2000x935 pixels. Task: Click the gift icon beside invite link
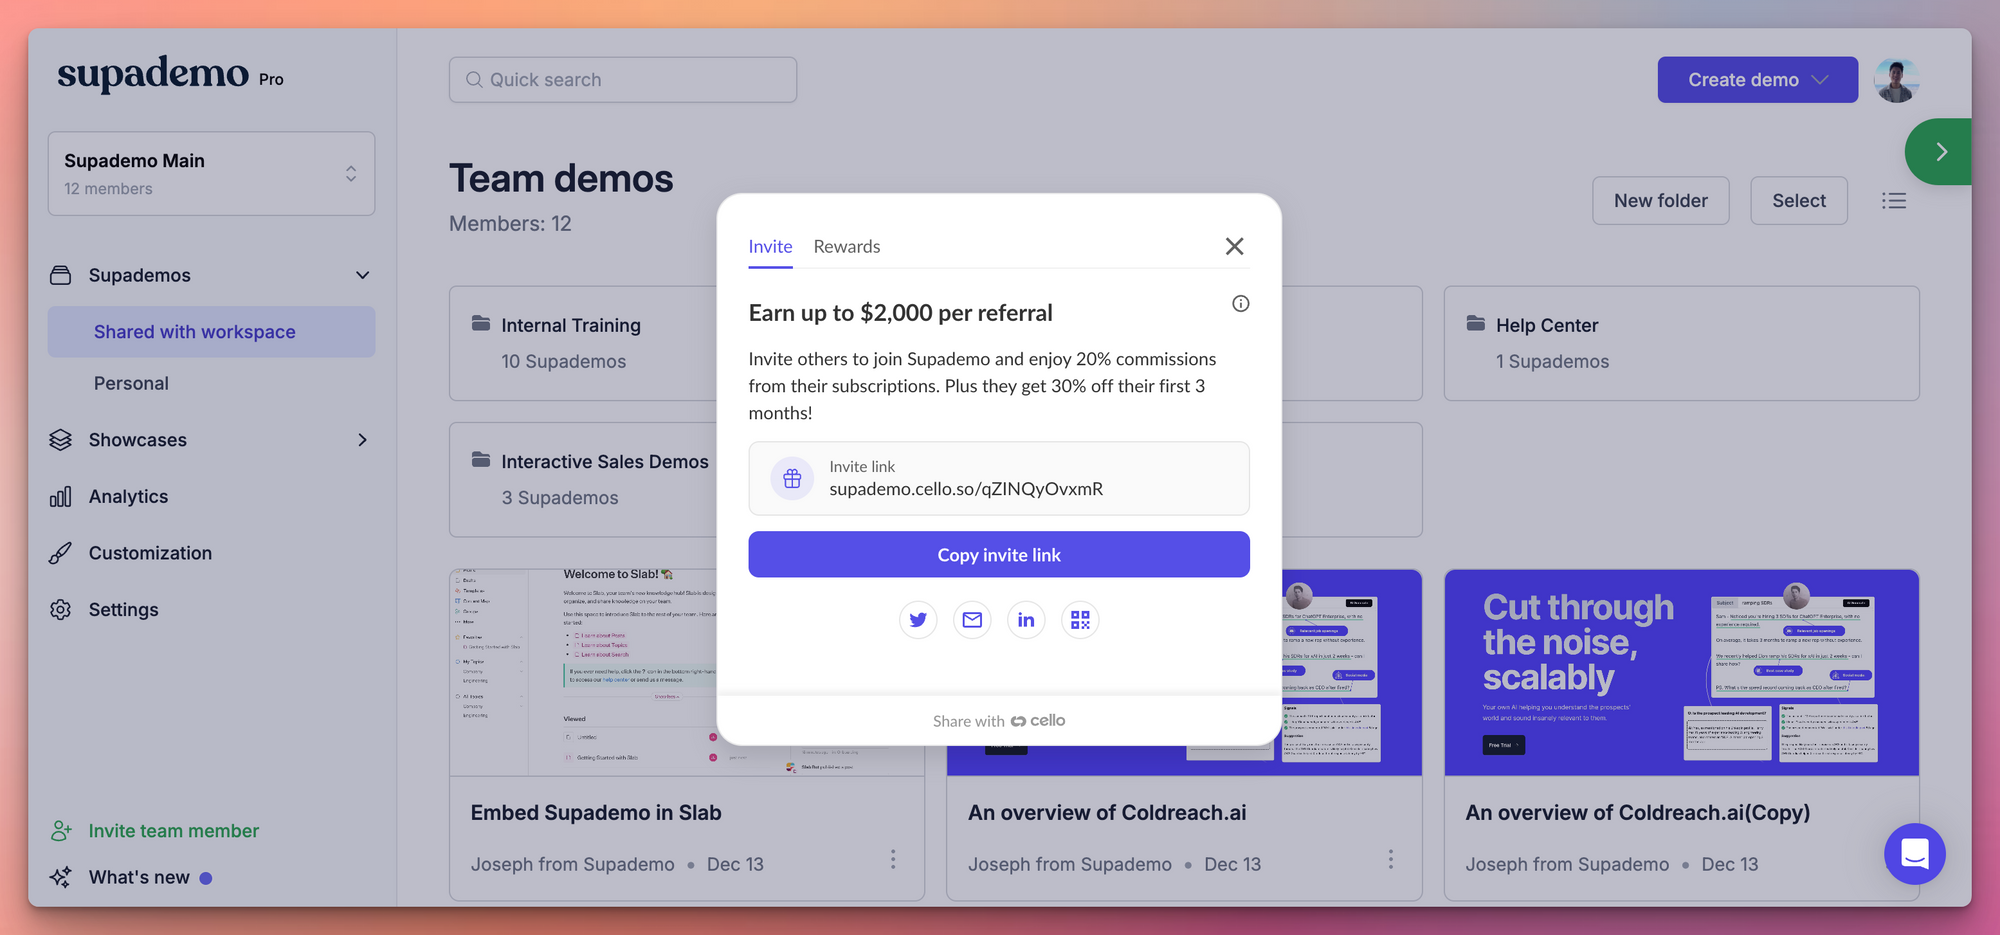[x=792, y=479]
